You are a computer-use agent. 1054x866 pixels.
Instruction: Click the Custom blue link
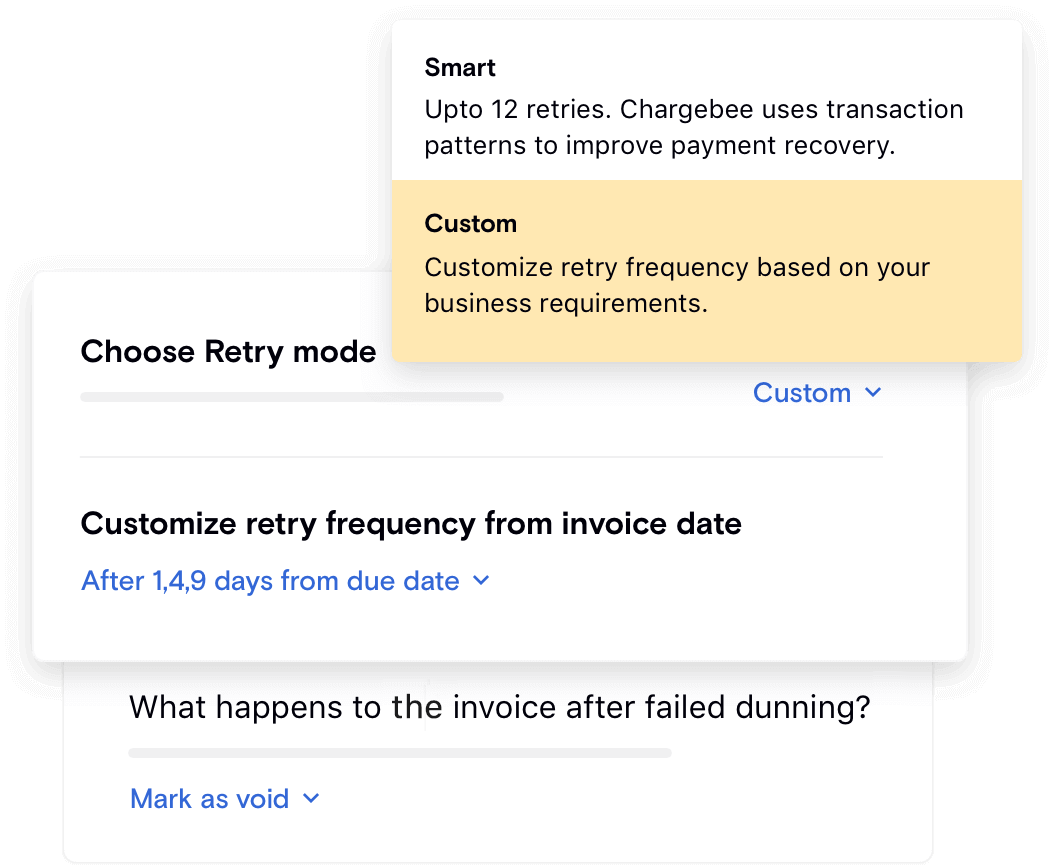tap(803, 393)
